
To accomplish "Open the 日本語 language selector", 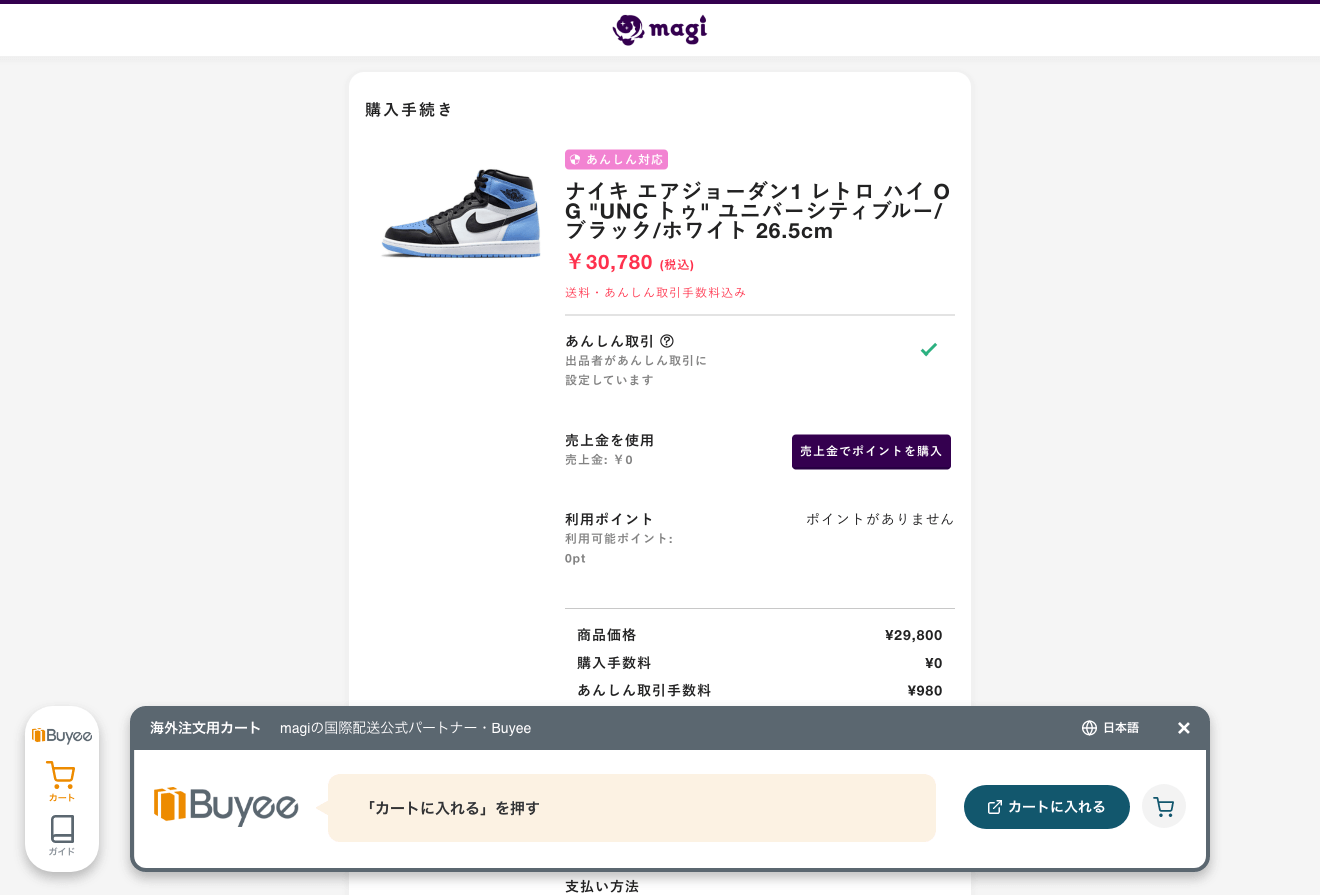I will tap(1110, 728).
